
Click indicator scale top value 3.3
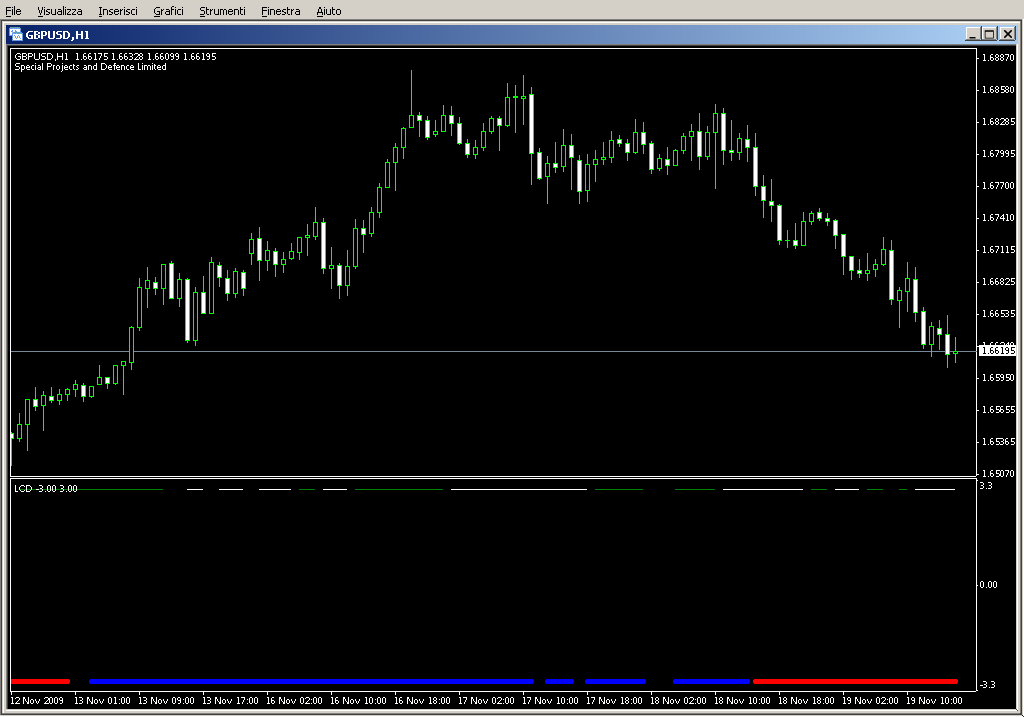click(x=985, y=485)
